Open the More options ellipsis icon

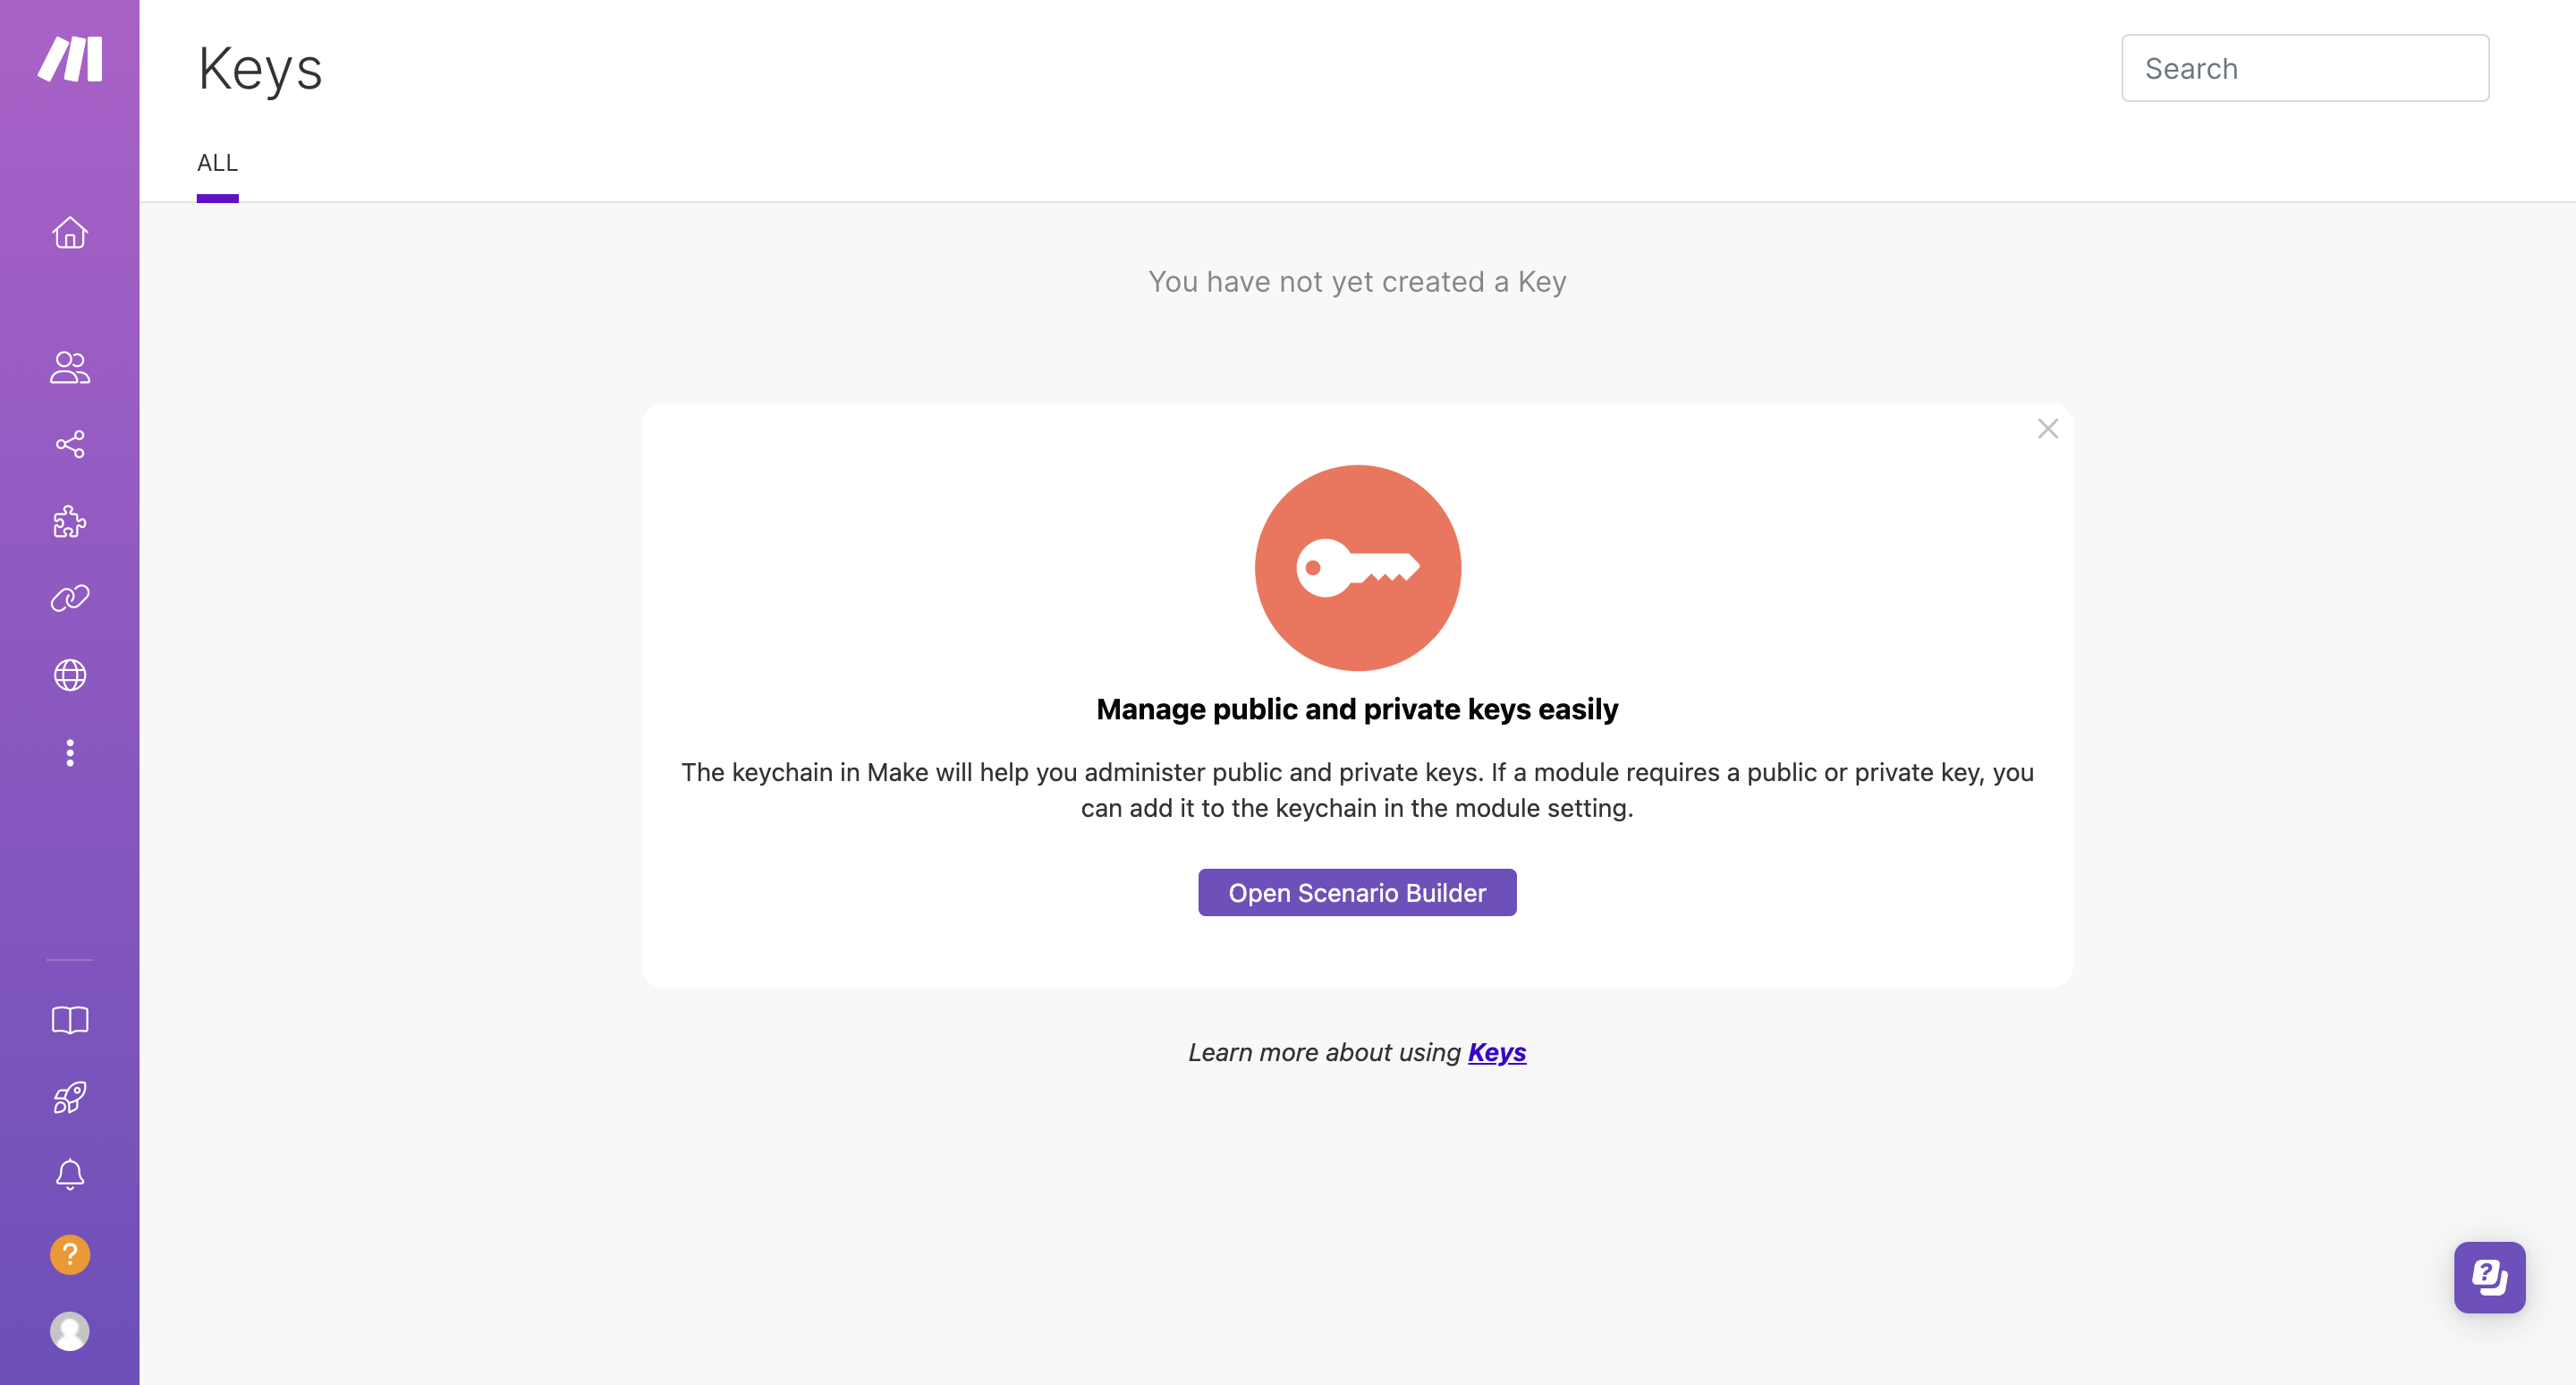click(x=70, y=752)
